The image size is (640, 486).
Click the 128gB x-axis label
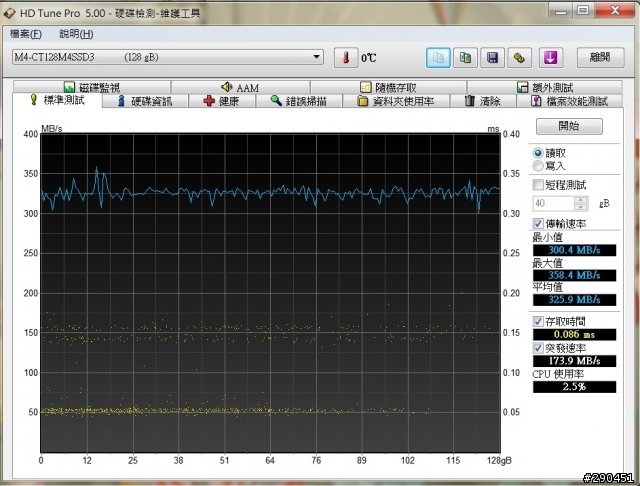tap(499, 461)
